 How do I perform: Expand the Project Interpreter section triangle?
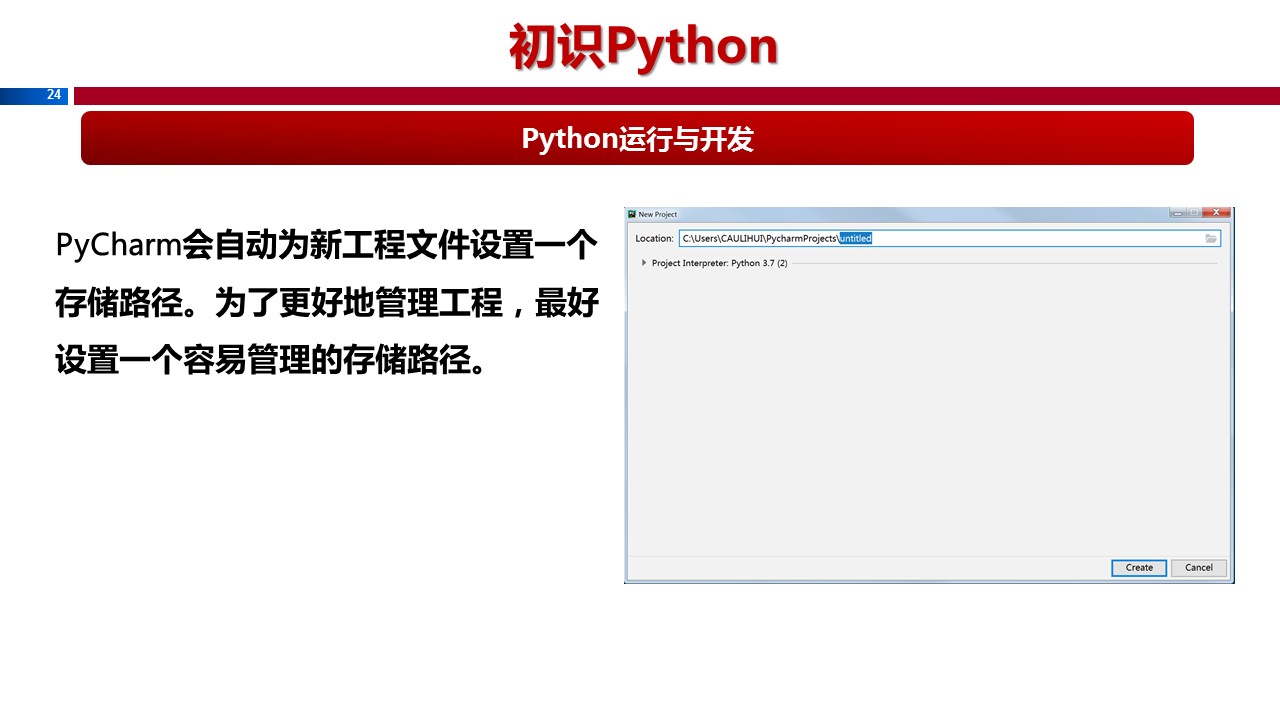(x=644, y=263)
